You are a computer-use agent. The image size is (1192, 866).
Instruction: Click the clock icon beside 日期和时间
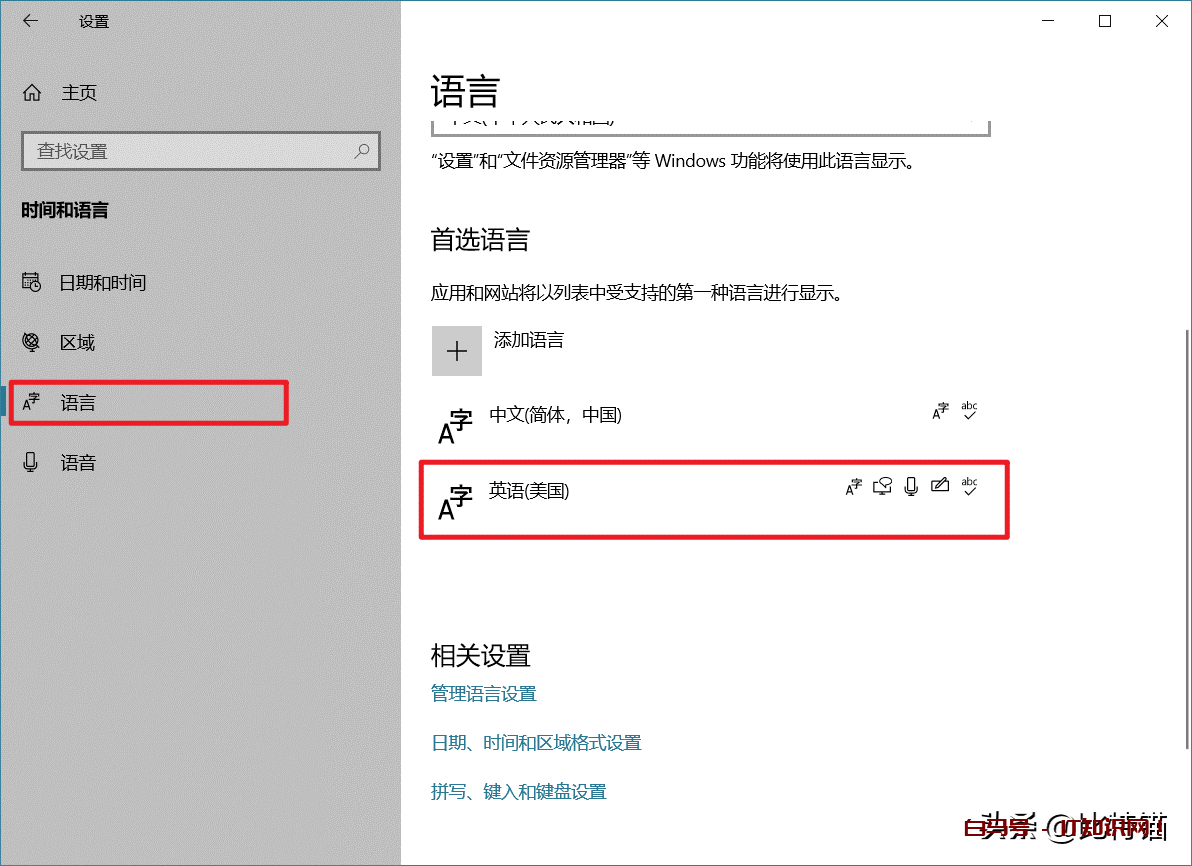(33, 282)
